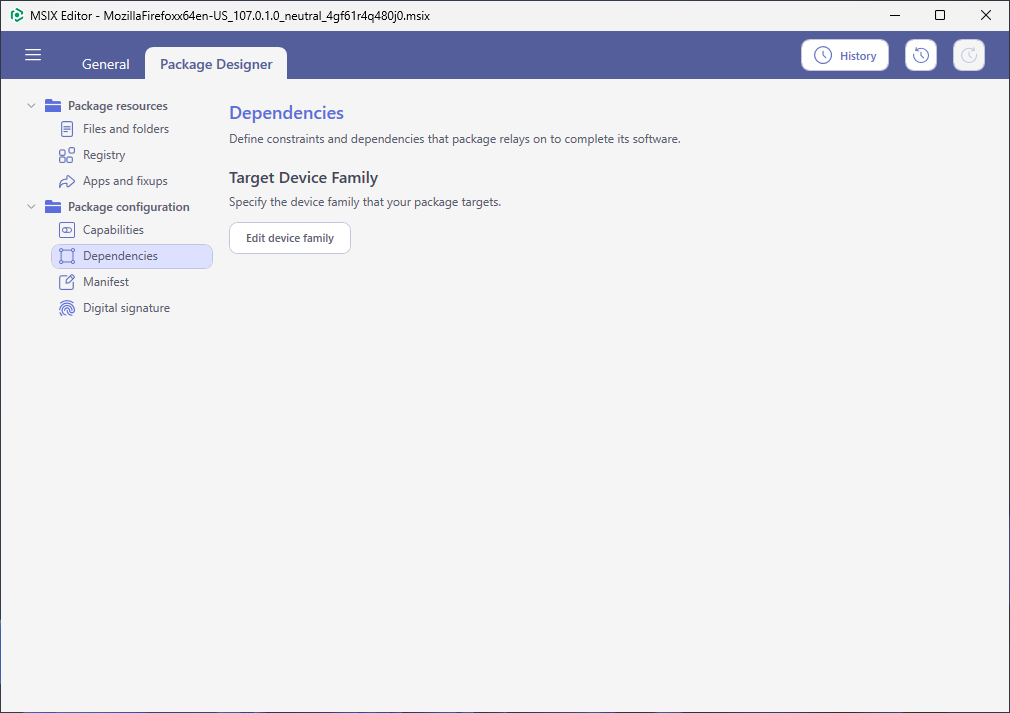The height and width of the screenshot is (713, 1010).
Task: Collapse the Package resources group
Action: (31, 106)
